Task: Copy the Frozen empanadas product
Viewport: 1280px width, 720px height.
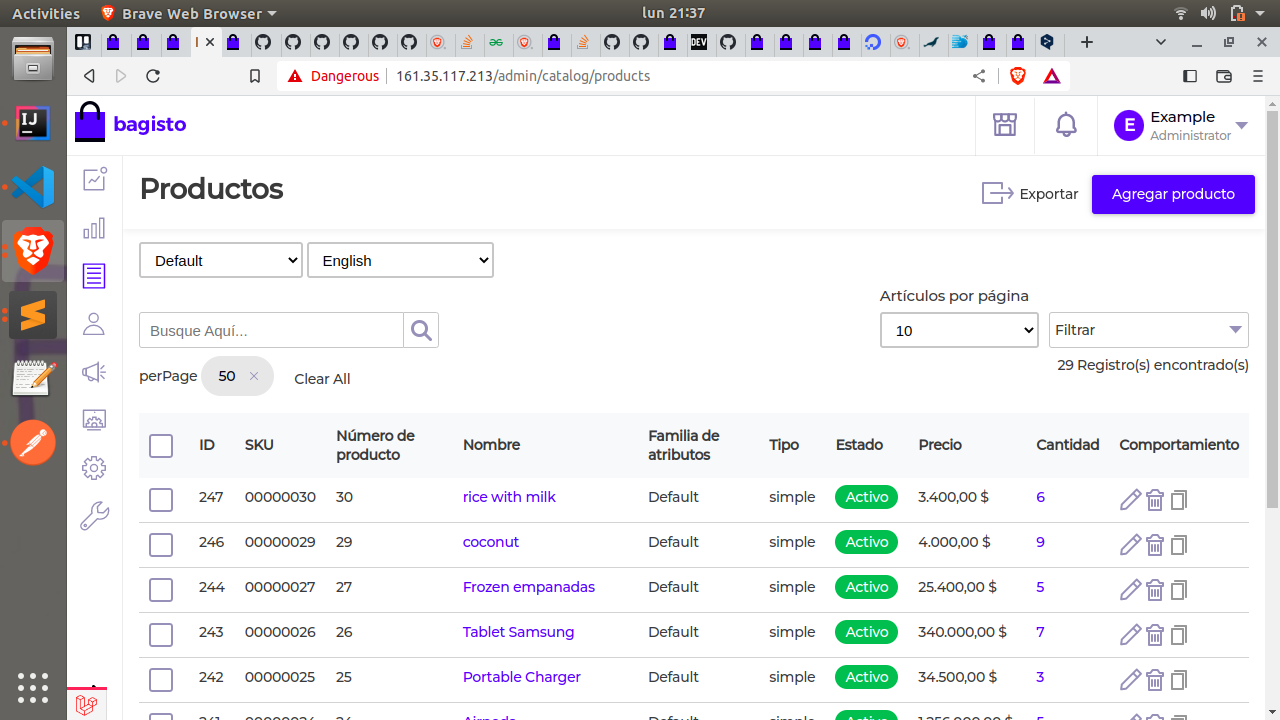Action: [1179, 589]
